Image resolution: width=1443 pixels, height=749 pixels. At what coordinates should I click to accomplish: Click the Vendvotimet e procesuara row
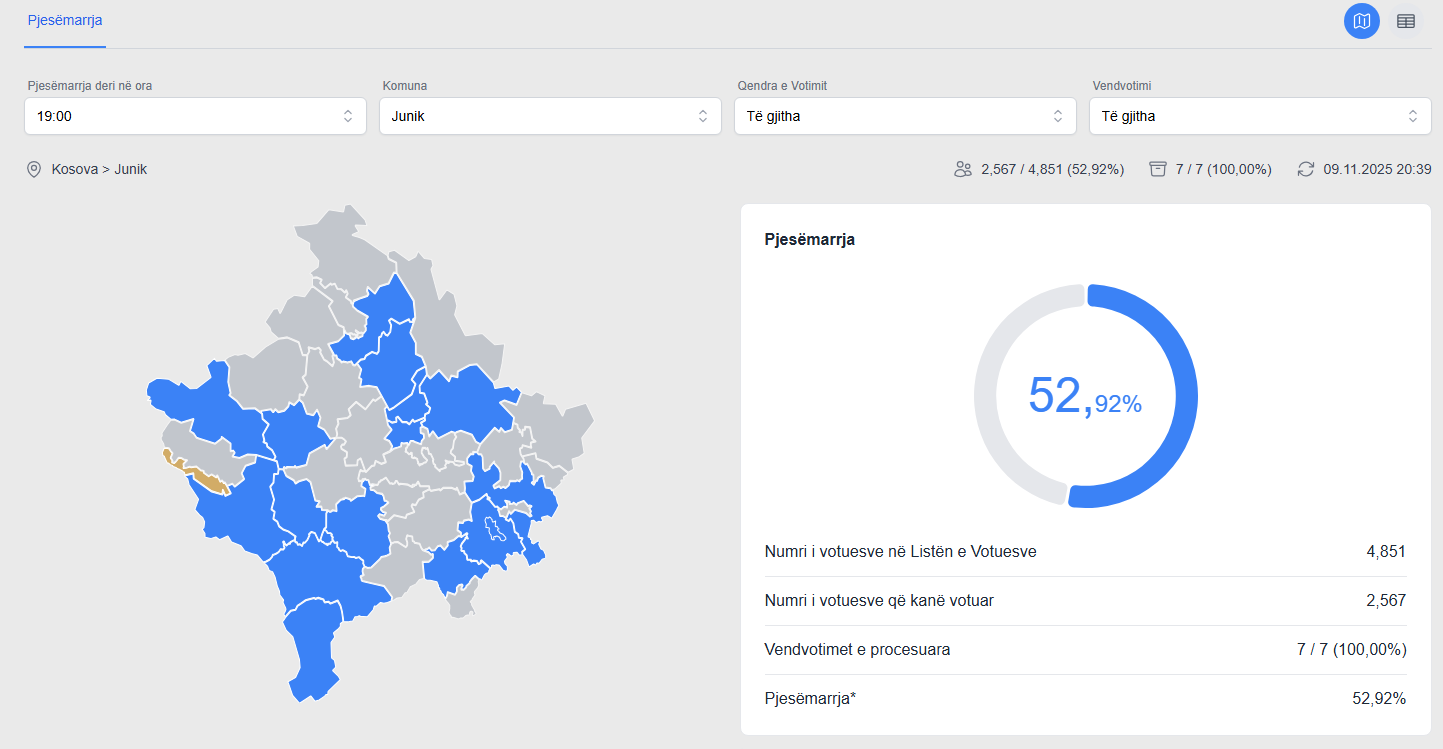[x=1085, y=650]
